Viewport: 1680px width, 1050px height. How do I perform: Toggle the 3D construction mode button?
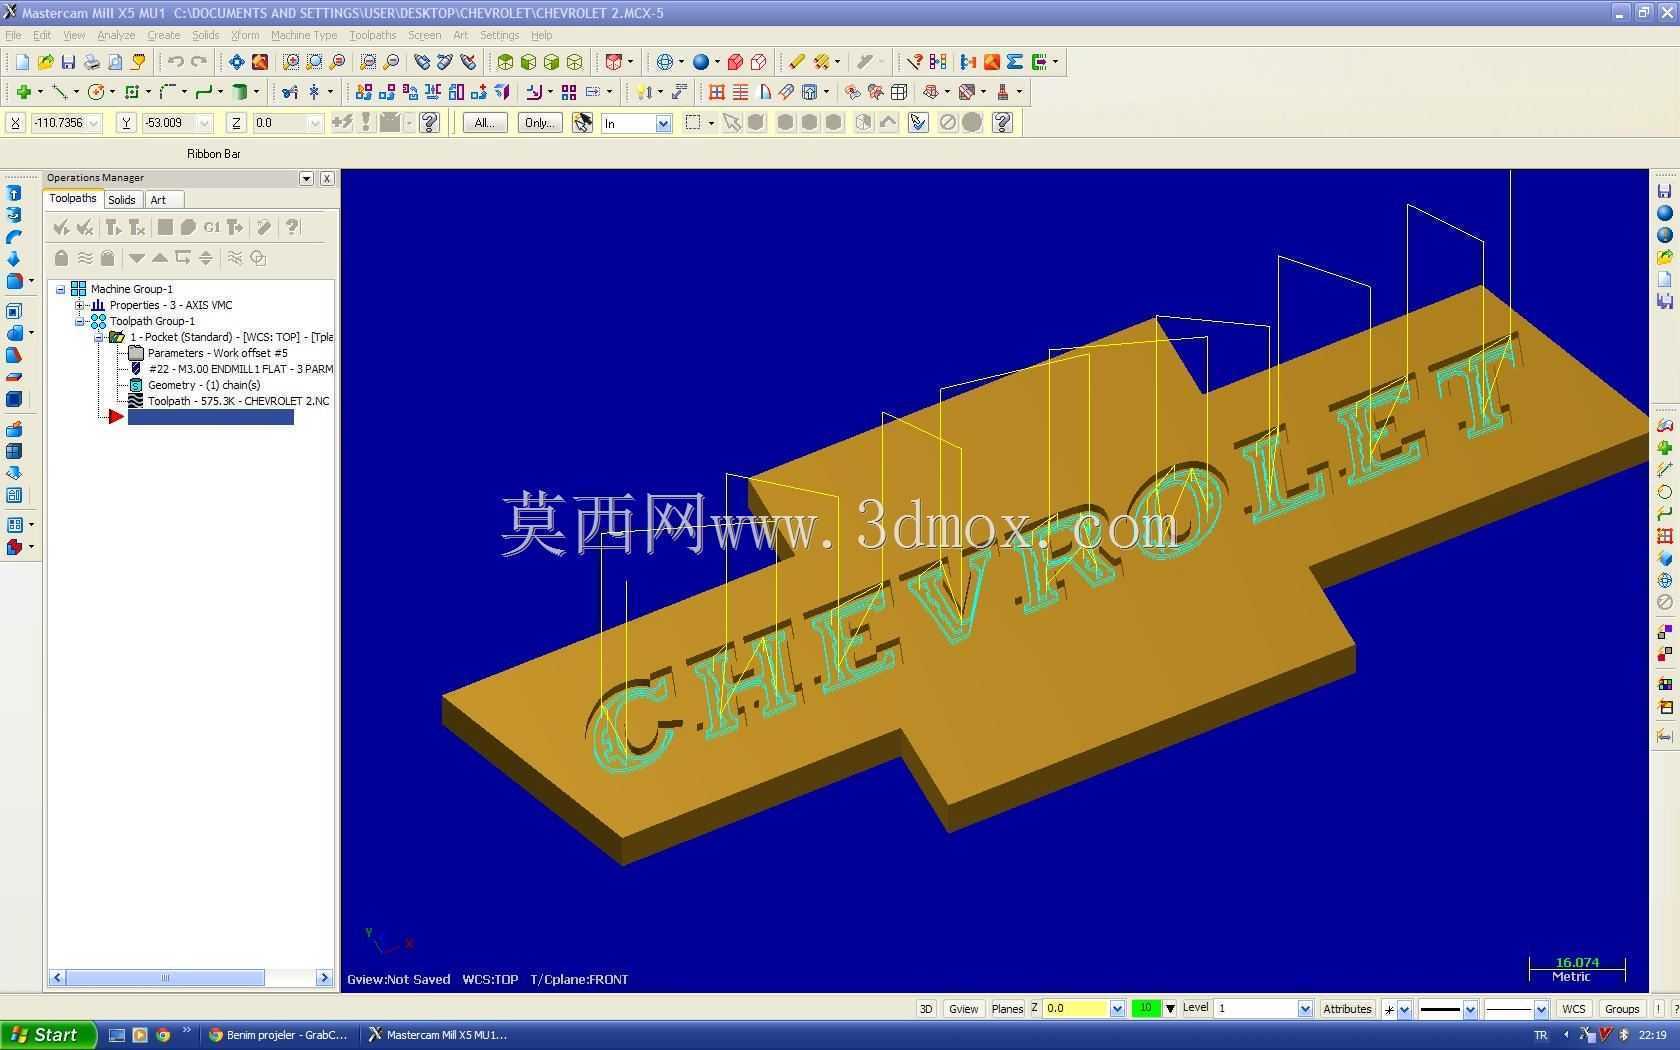(x=926, y=1008)
